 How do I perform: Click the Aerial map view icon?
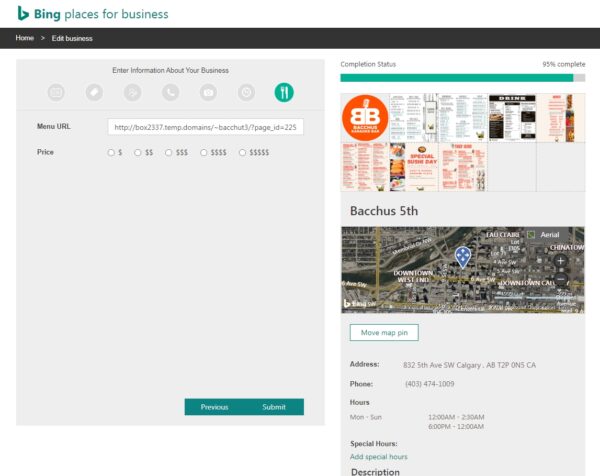tap(531, 235)
